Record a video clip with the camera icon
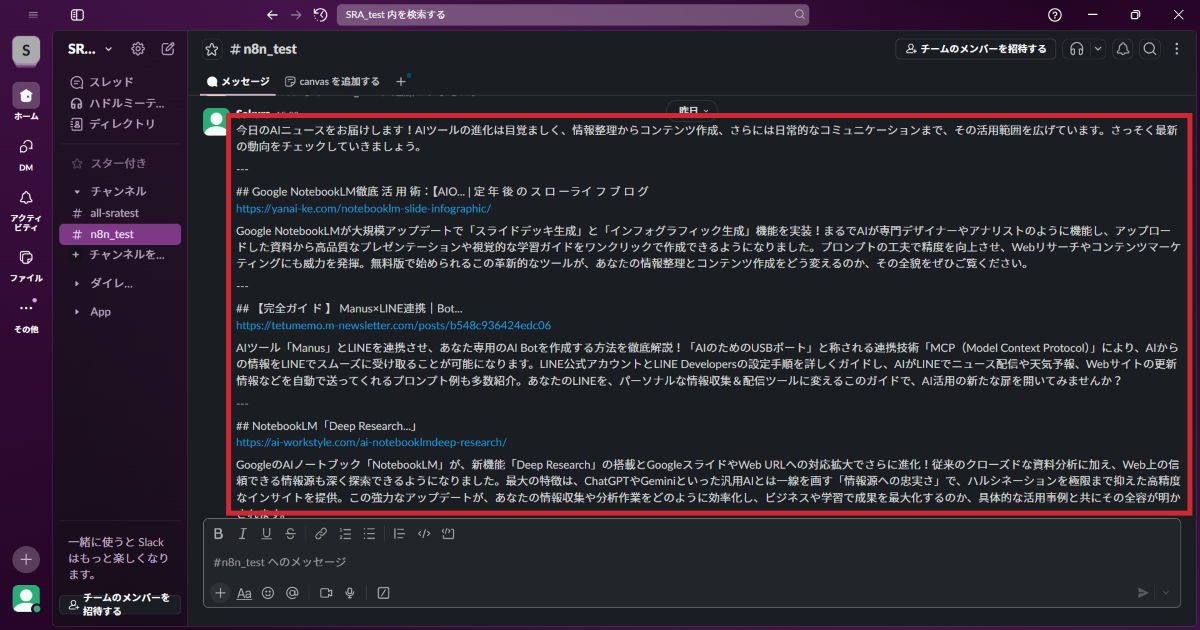Viewport: 1200px width, 630px height. pyautogui.click(x=326, y=593)
